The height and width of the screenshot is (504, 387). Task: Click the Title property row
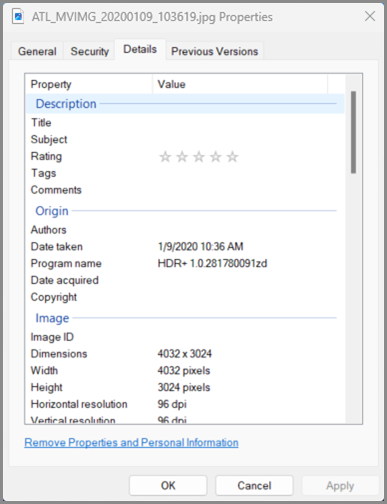click(185, 122)
